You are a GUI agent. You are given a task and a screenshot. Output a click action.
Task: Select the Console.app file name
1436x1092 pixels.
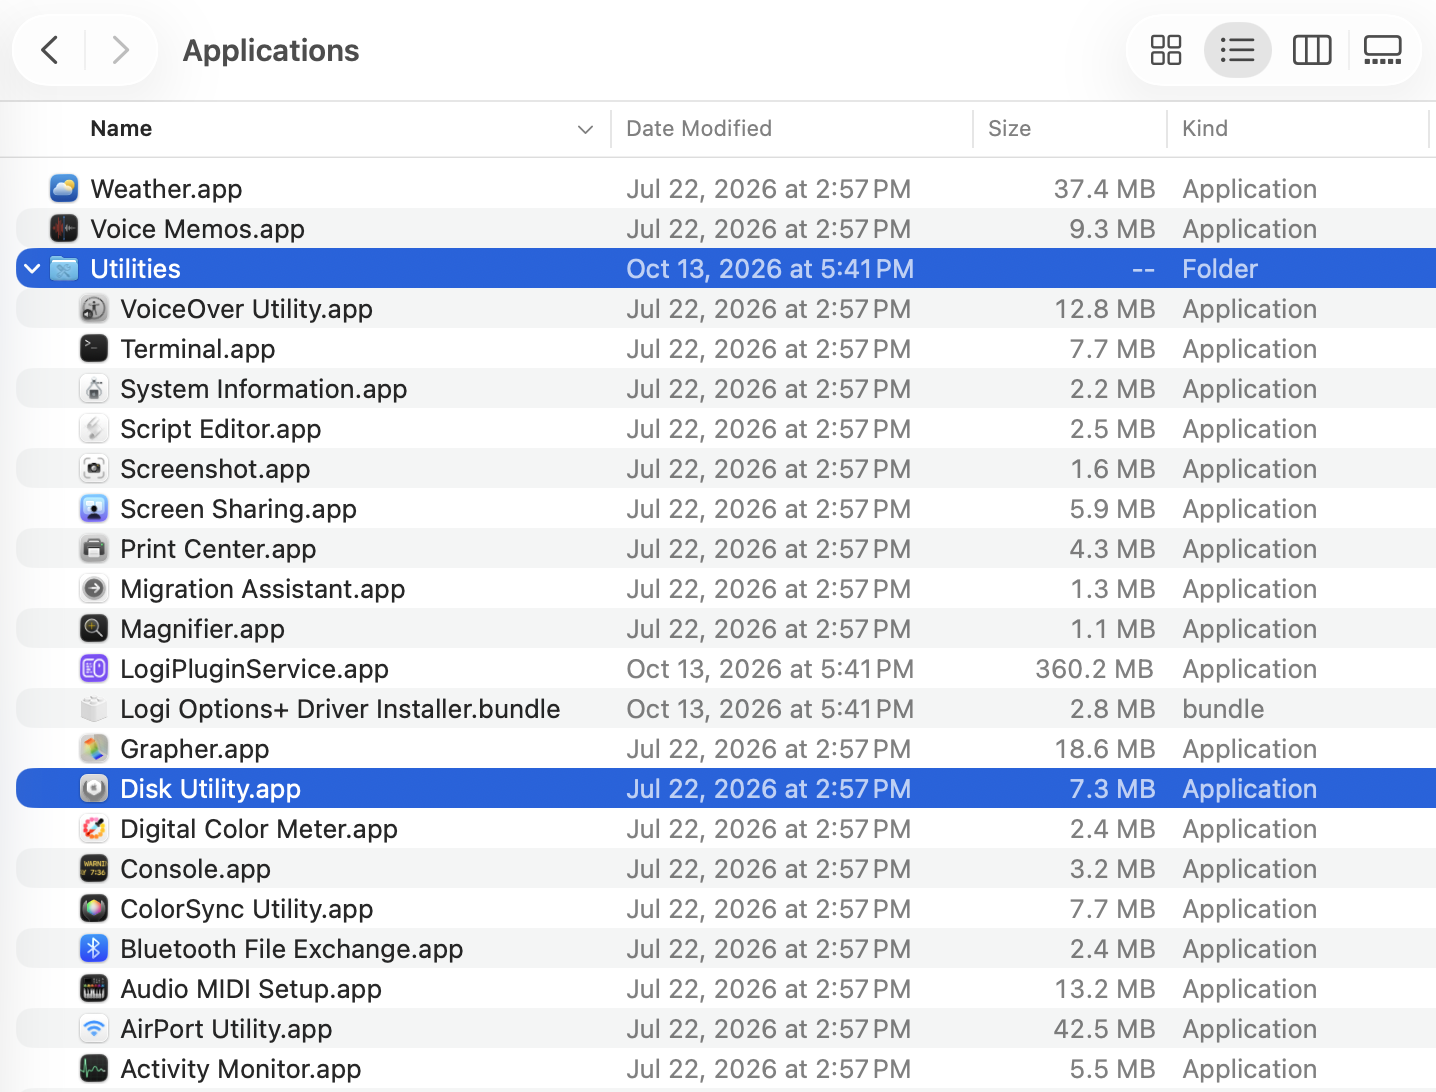tap(195, 869)
